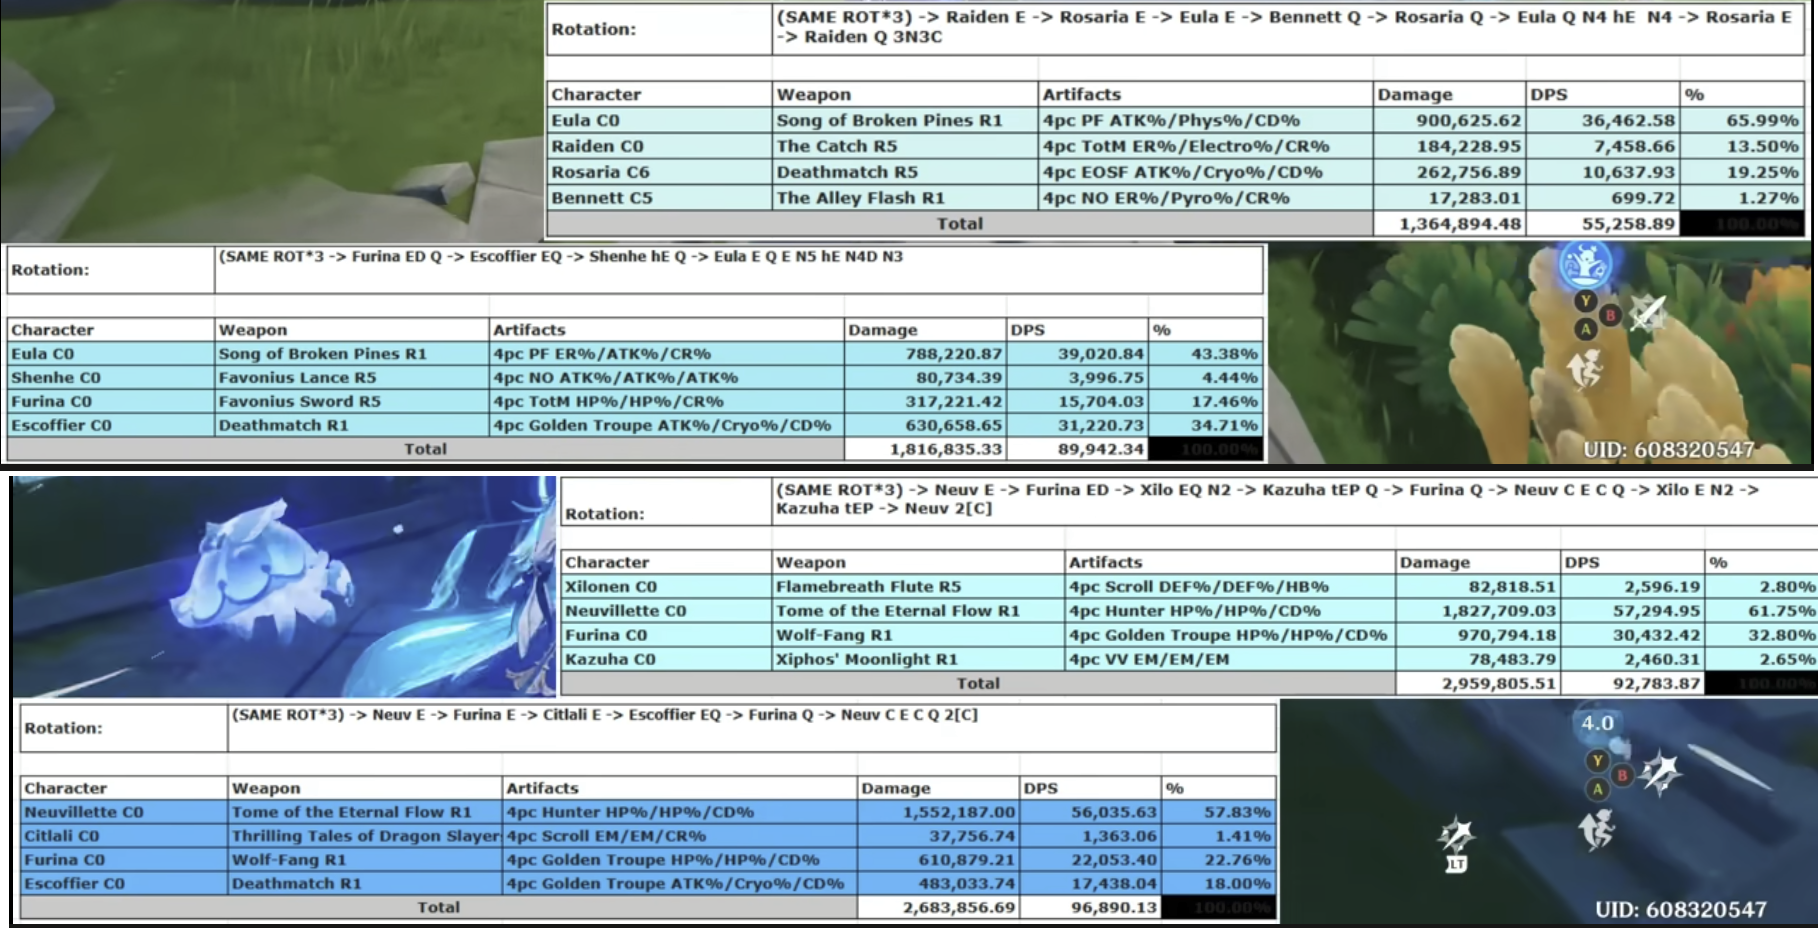Viewport: 1818px width, 928px height.
Task: Select the 'Eula C0' cell with Phys% artifacts
Action: (659, 121)
